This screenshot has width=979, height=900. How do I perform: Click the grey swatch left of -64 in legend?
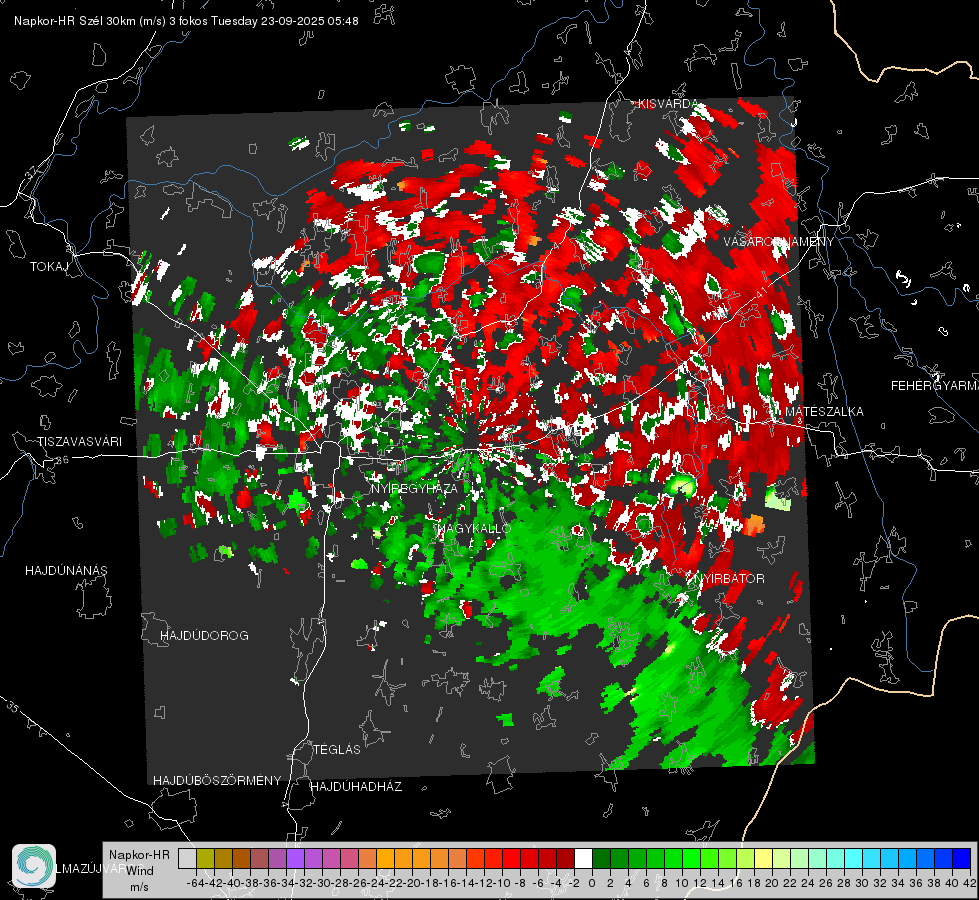[187, 859]
